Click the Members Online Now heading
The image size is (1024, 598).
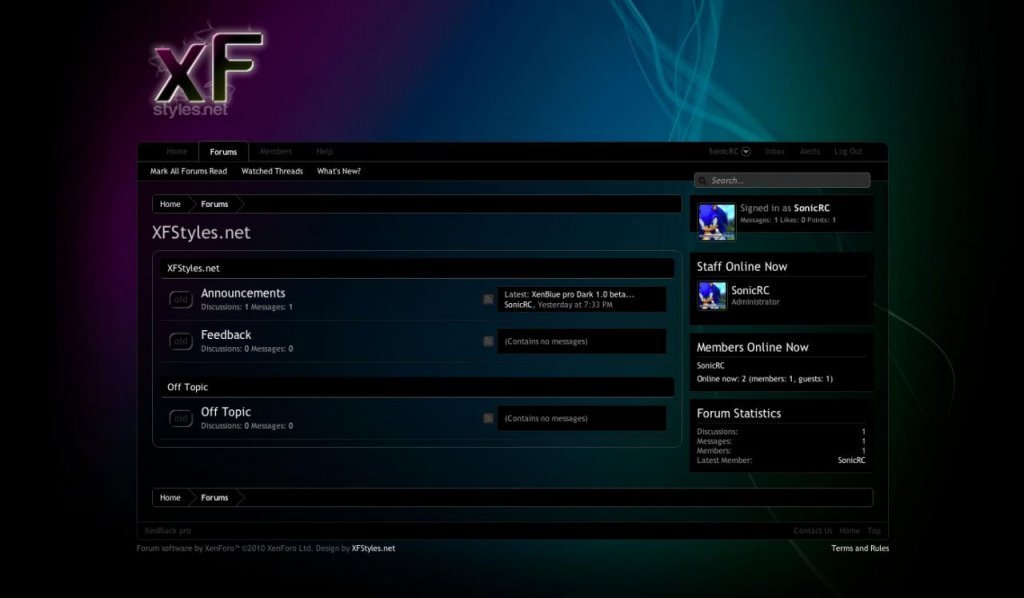pos(752,347)
